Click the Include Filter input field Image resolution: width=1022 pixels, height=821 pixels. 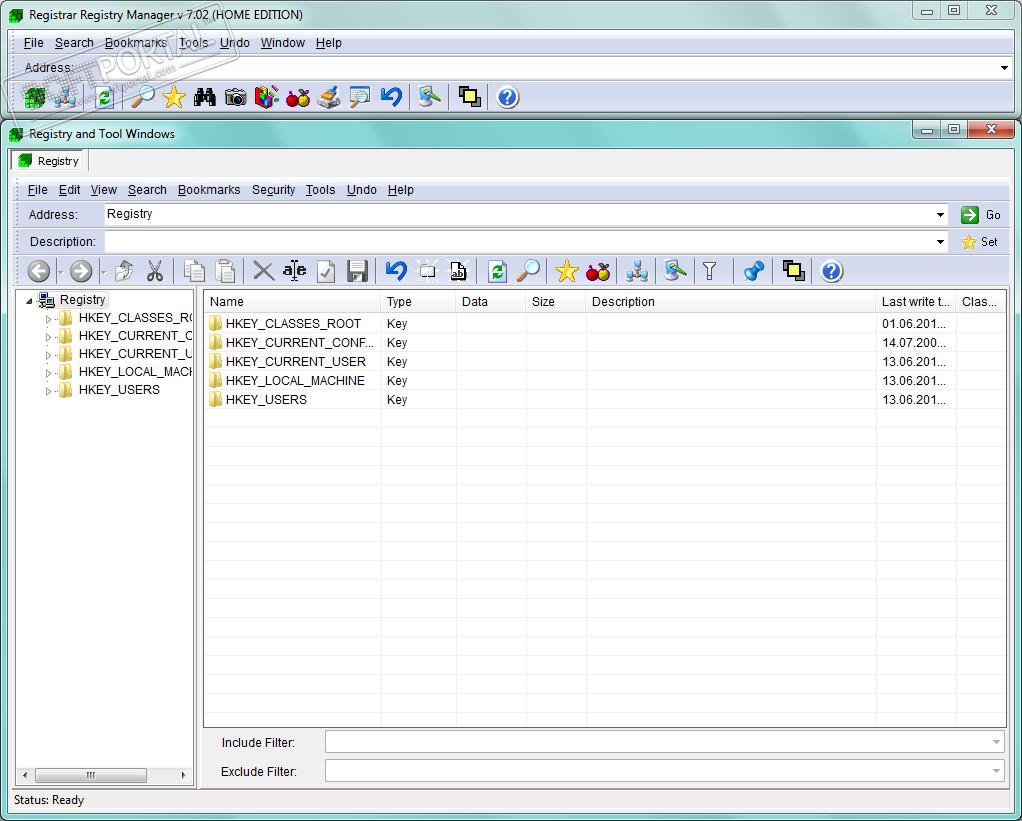point(657,742)
